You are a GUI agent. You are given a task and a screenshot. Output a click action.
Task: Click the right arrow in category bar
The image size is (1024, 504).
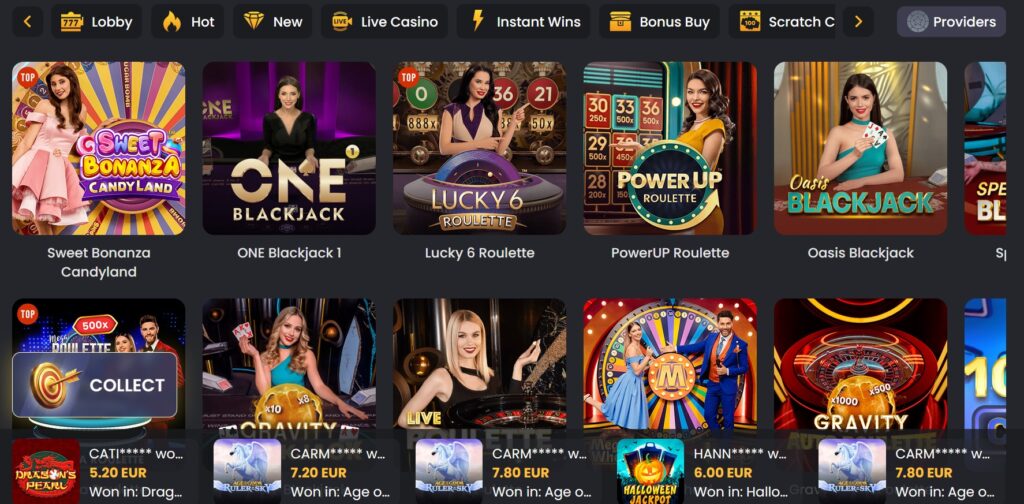click(x=858, y=22)
